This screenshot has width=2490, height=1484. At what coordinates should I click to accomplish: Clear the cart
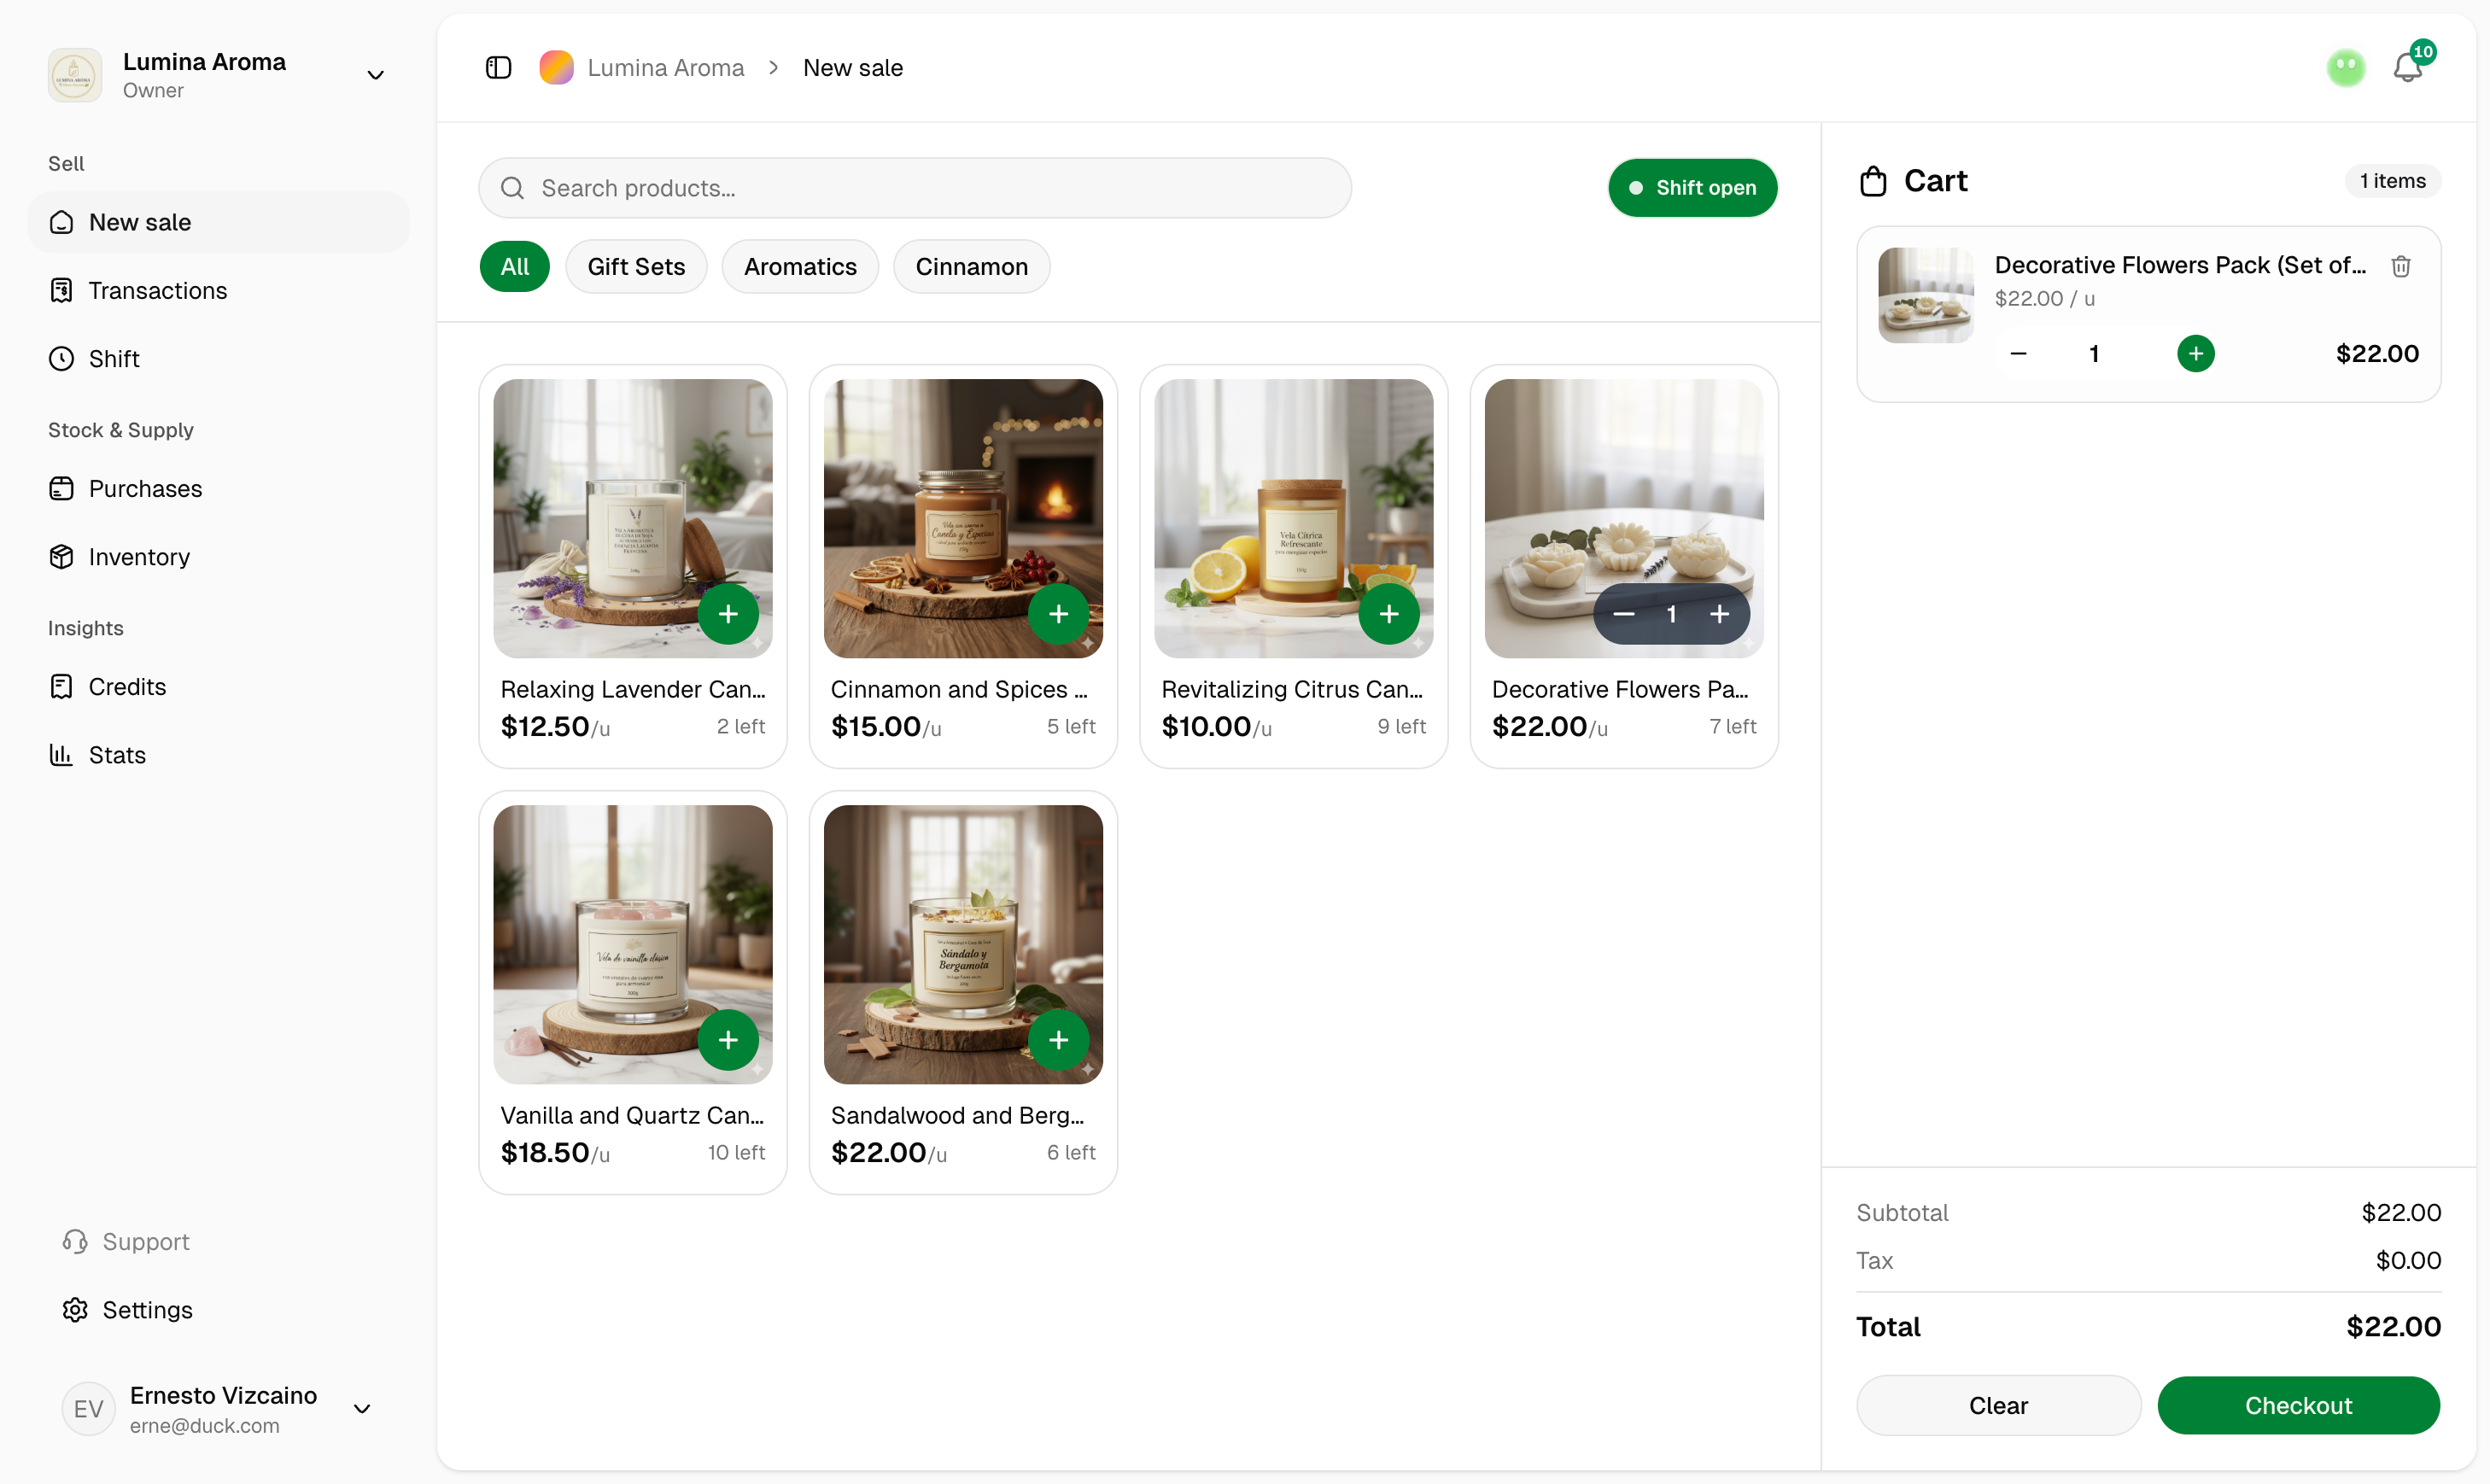pos(1997,1404)
